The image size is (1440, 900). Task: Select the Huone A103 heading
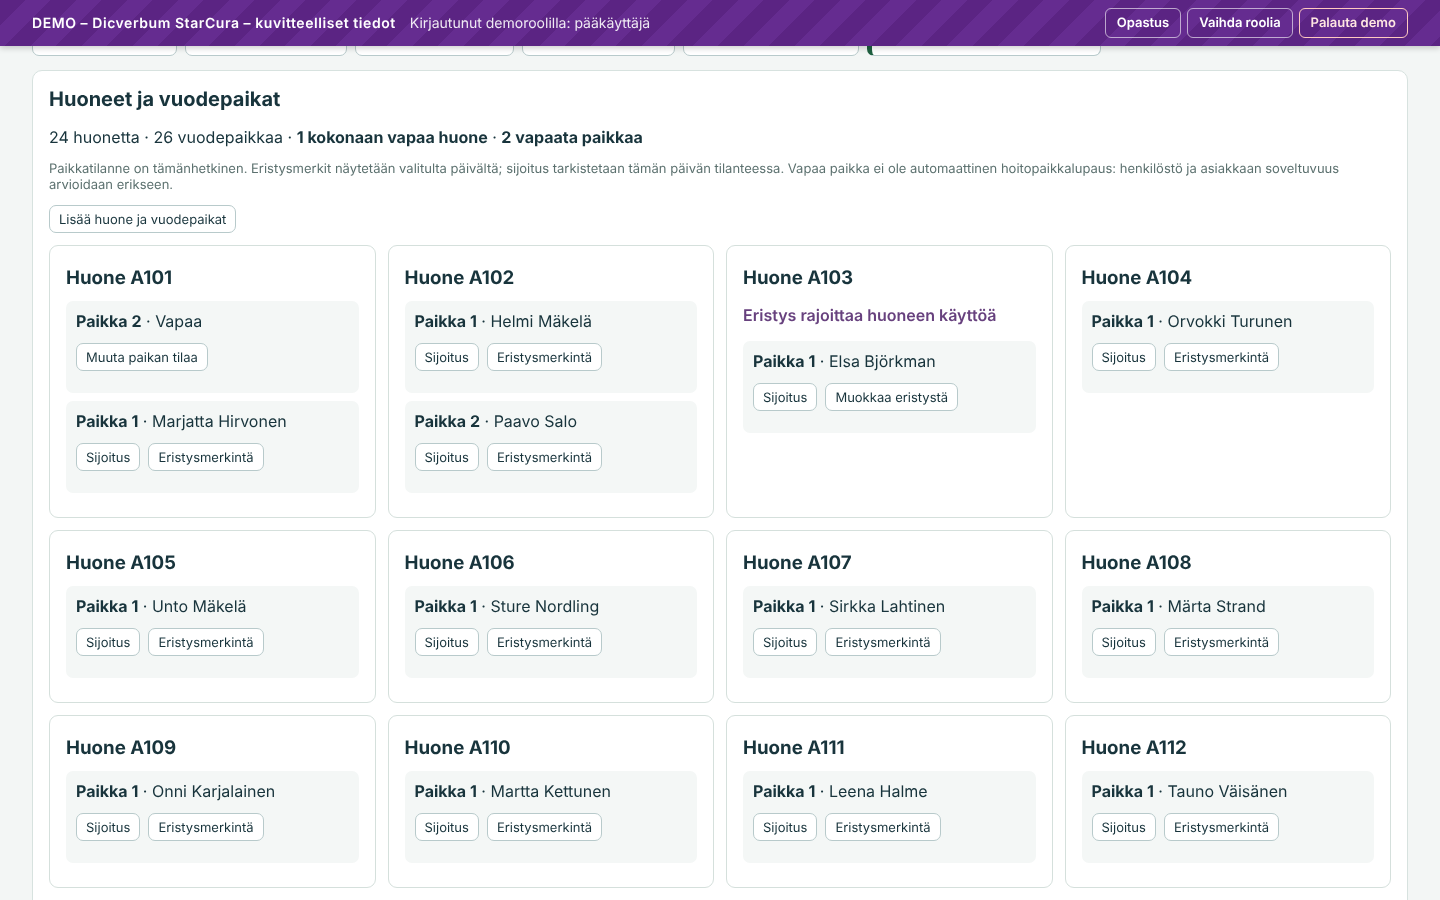tap(798, 277)
